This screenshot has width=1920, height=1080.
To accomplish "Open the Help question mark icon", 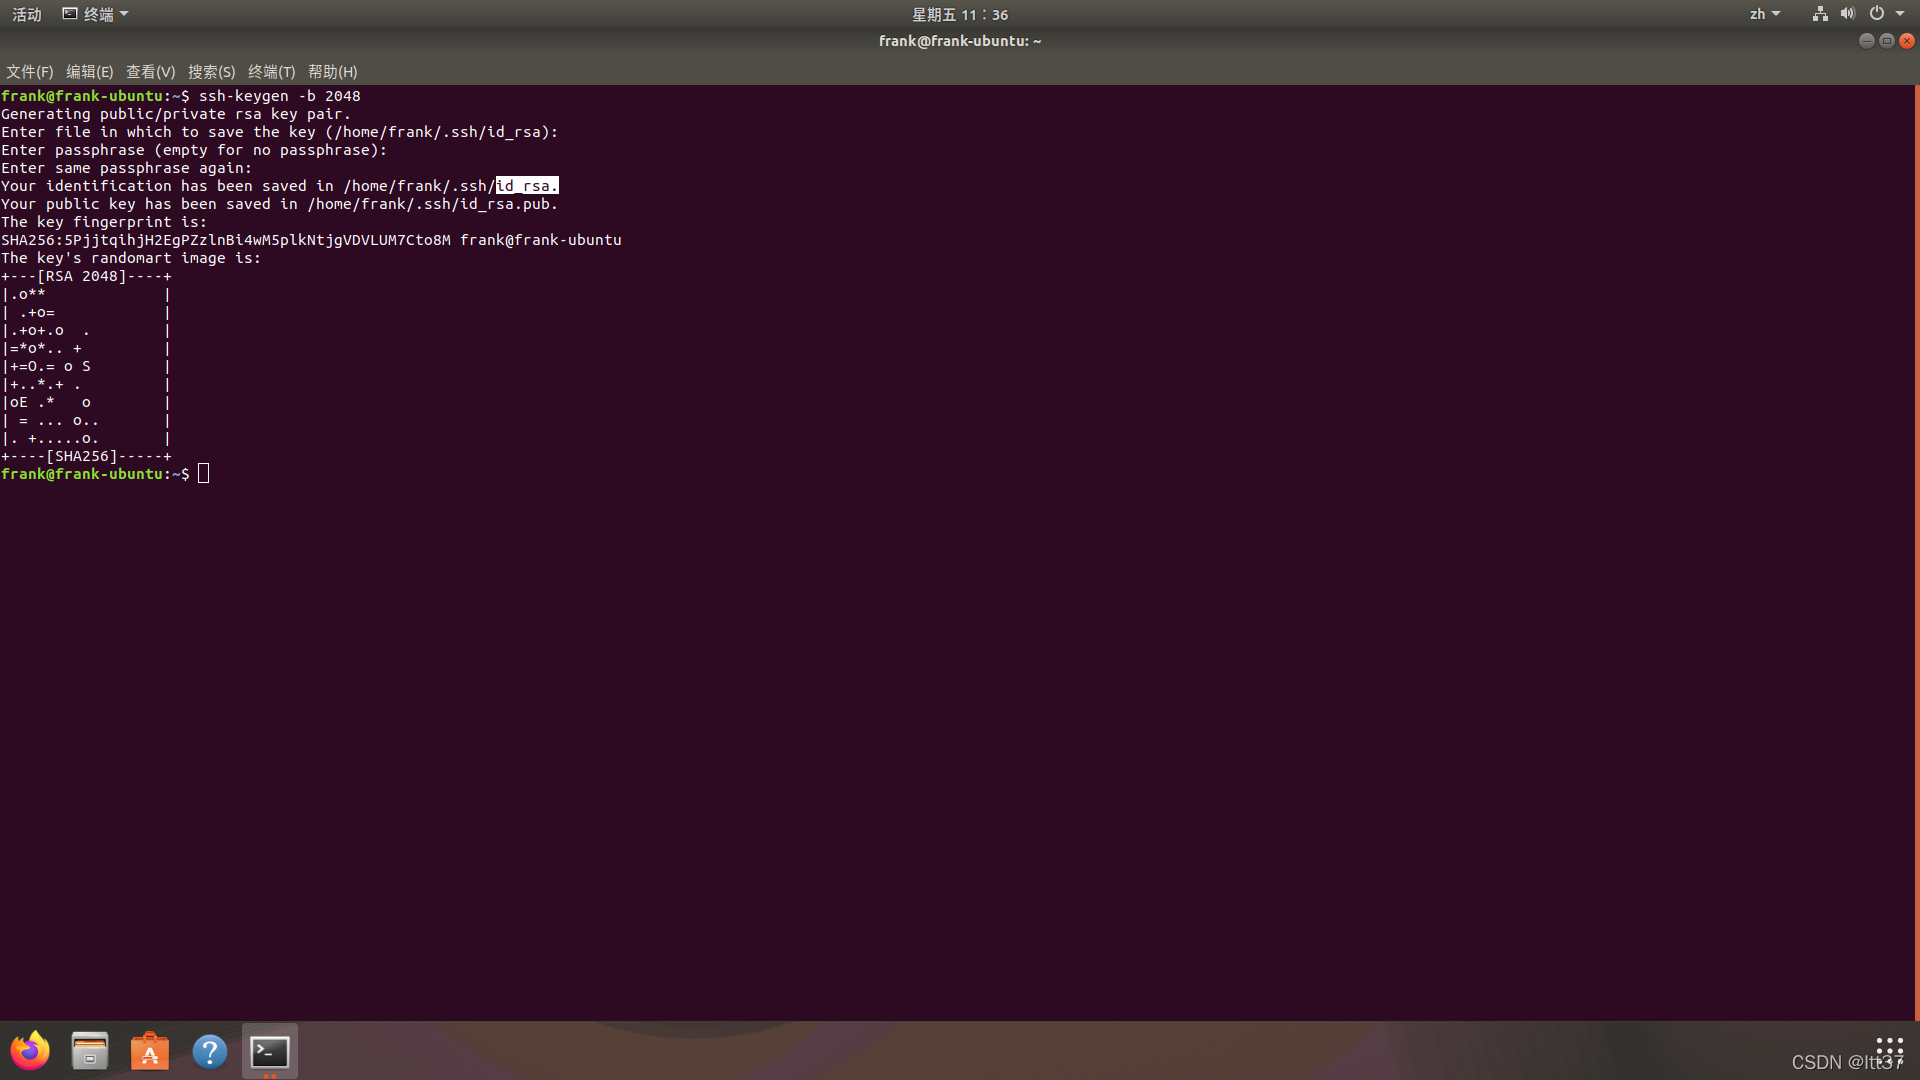I will click(x=210, y=1051).
